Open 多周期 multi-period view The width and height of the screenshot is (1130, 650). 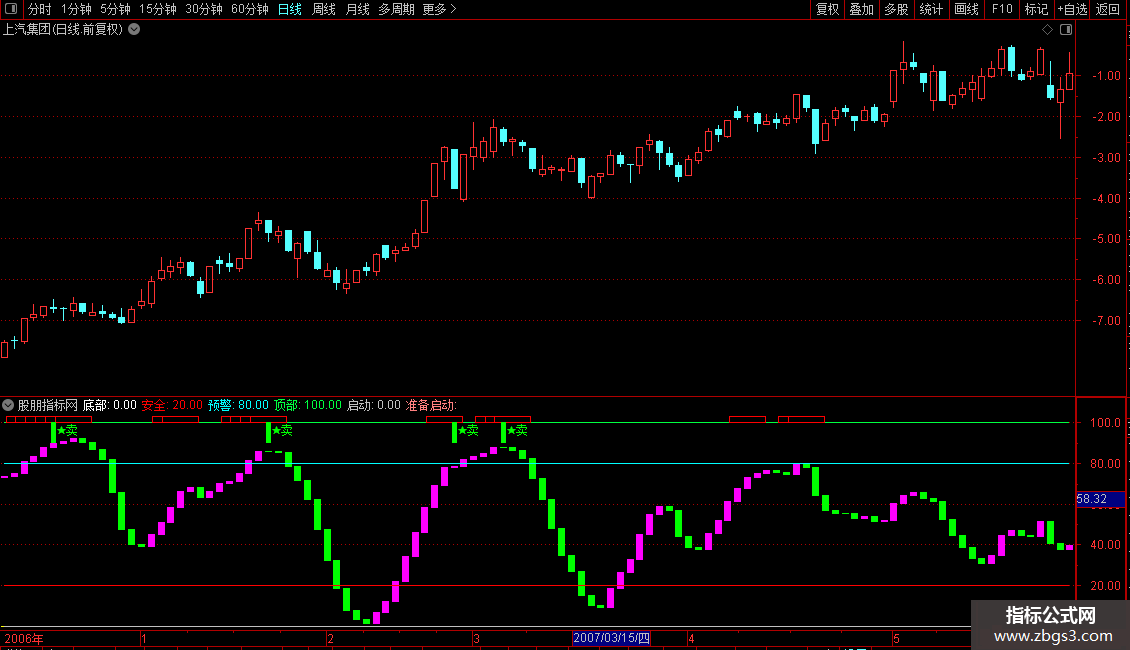point(396,9)
